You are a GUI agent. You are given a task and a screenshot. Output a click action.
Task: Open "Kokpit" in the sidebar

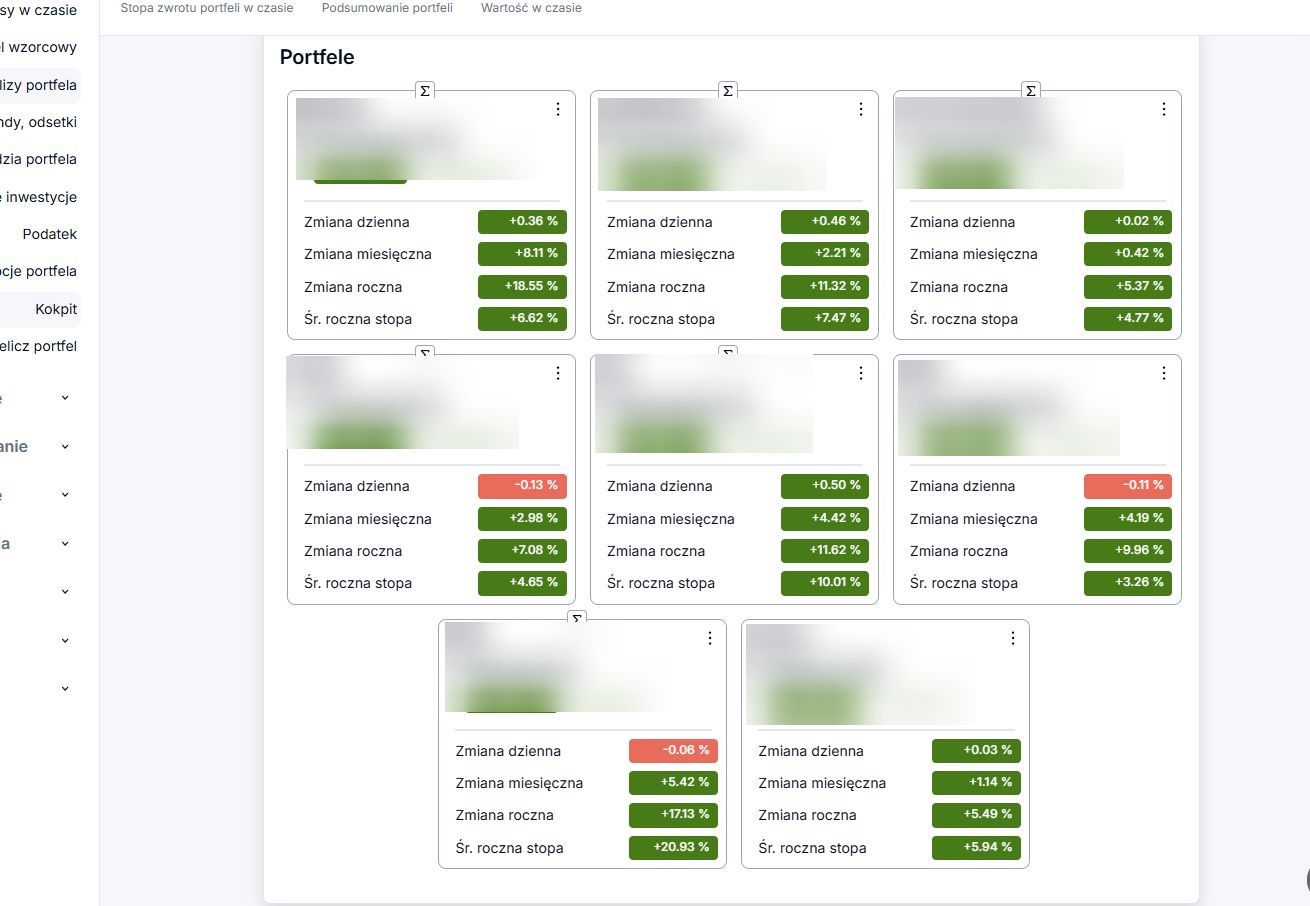56,309
